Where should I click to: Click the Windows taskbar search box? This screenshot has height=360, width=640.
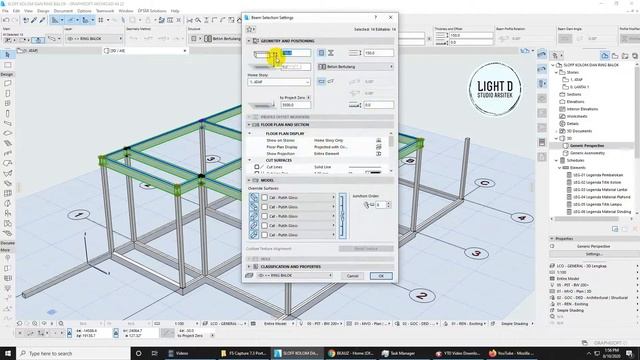click(x=73, y=353)
